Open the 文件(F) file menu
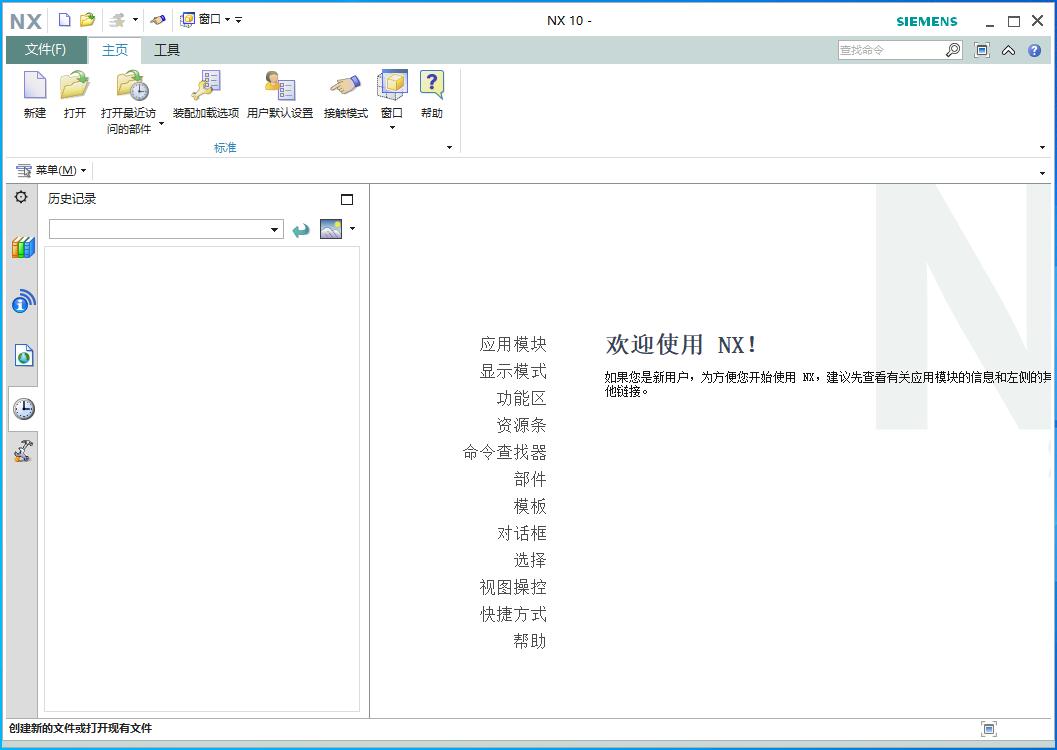This screenshot has height=750, width=1057. [46, 50]
